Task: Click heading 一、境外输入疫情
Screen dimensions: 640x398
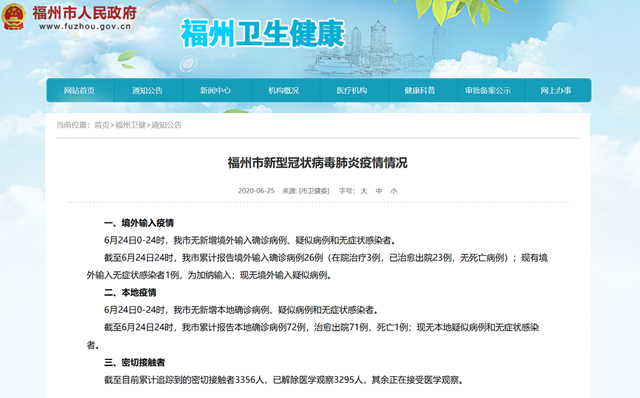Action: (x=139, y=223)
